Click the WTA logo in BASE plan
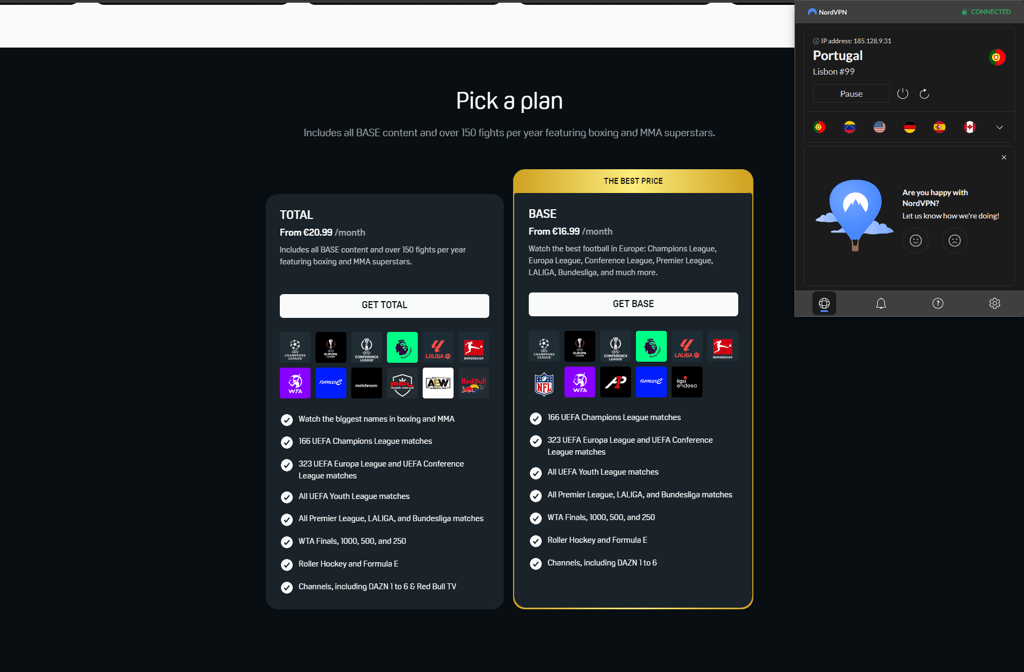1024x672 pixels. point(580,382)
